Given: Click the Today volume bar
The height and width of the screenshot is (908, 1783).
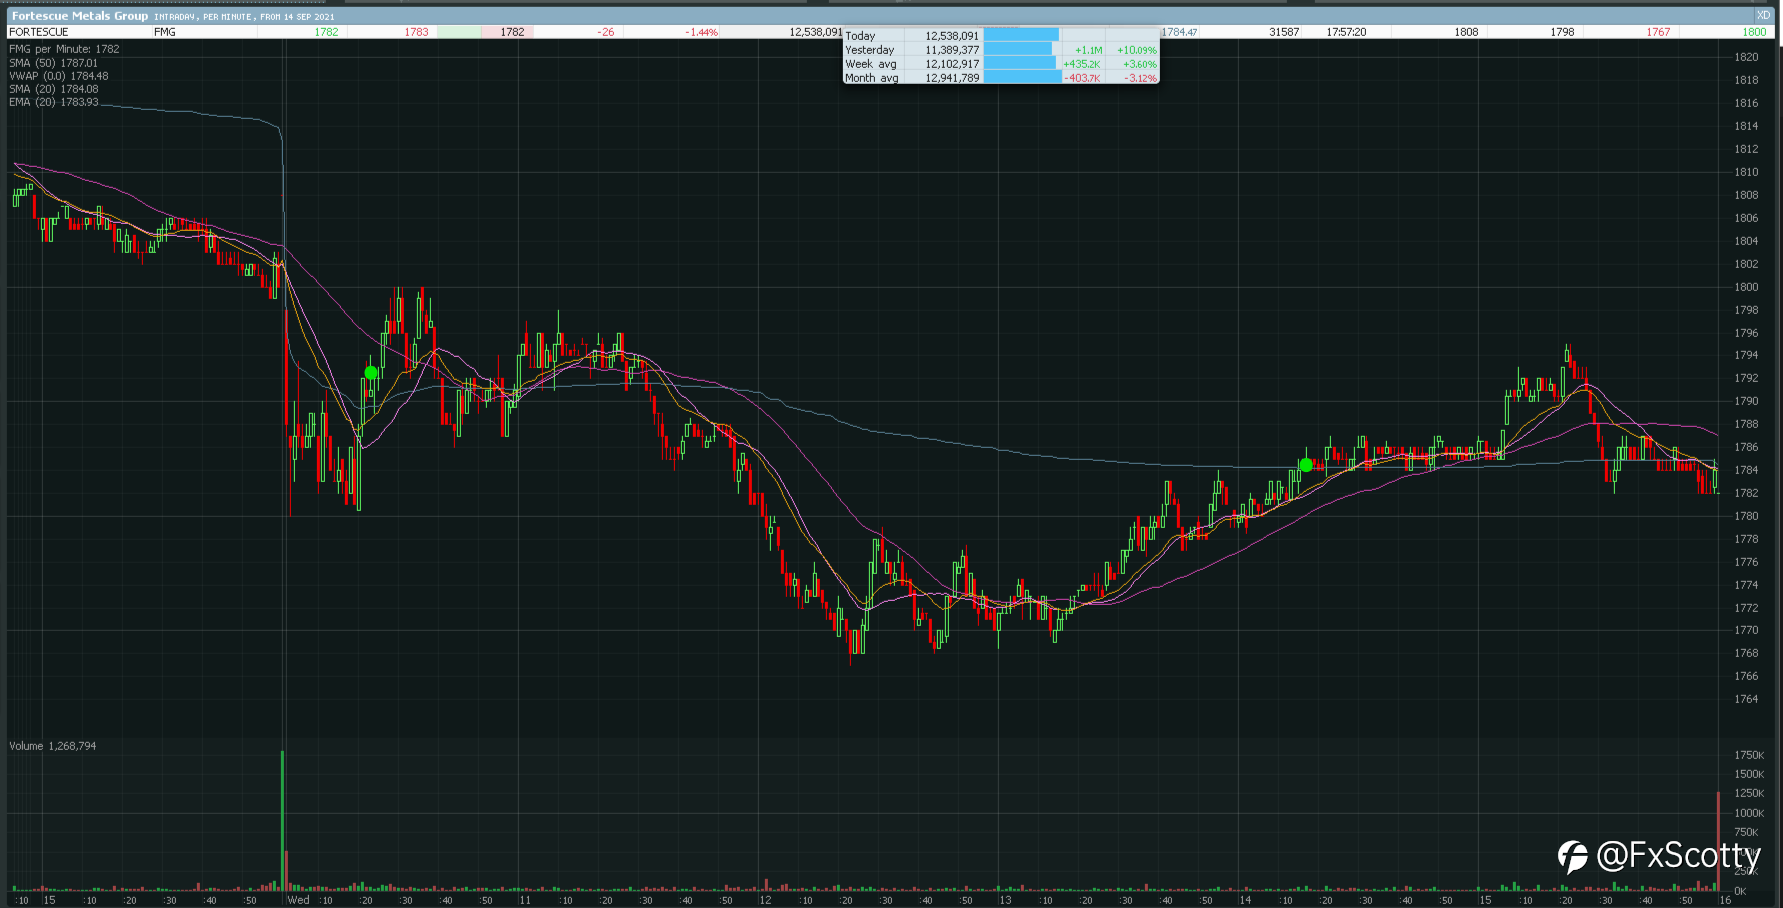Looking at the screenshot, I should click(x=1021, y=35).
